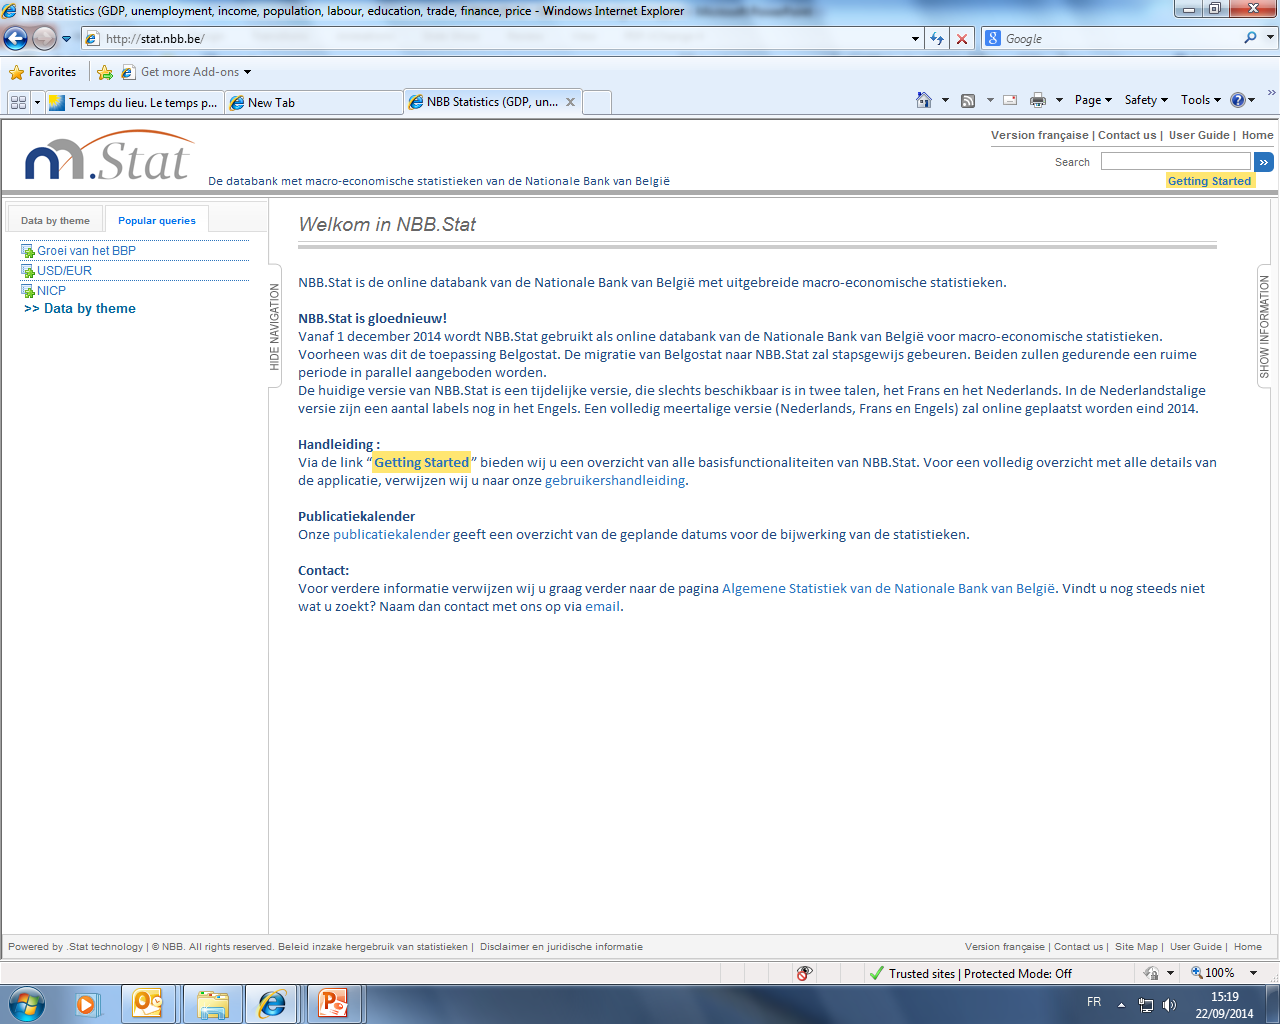This screenshot has height=1024, width=1280.
Task: Click top User Guide link
Action: (1199, 135)
